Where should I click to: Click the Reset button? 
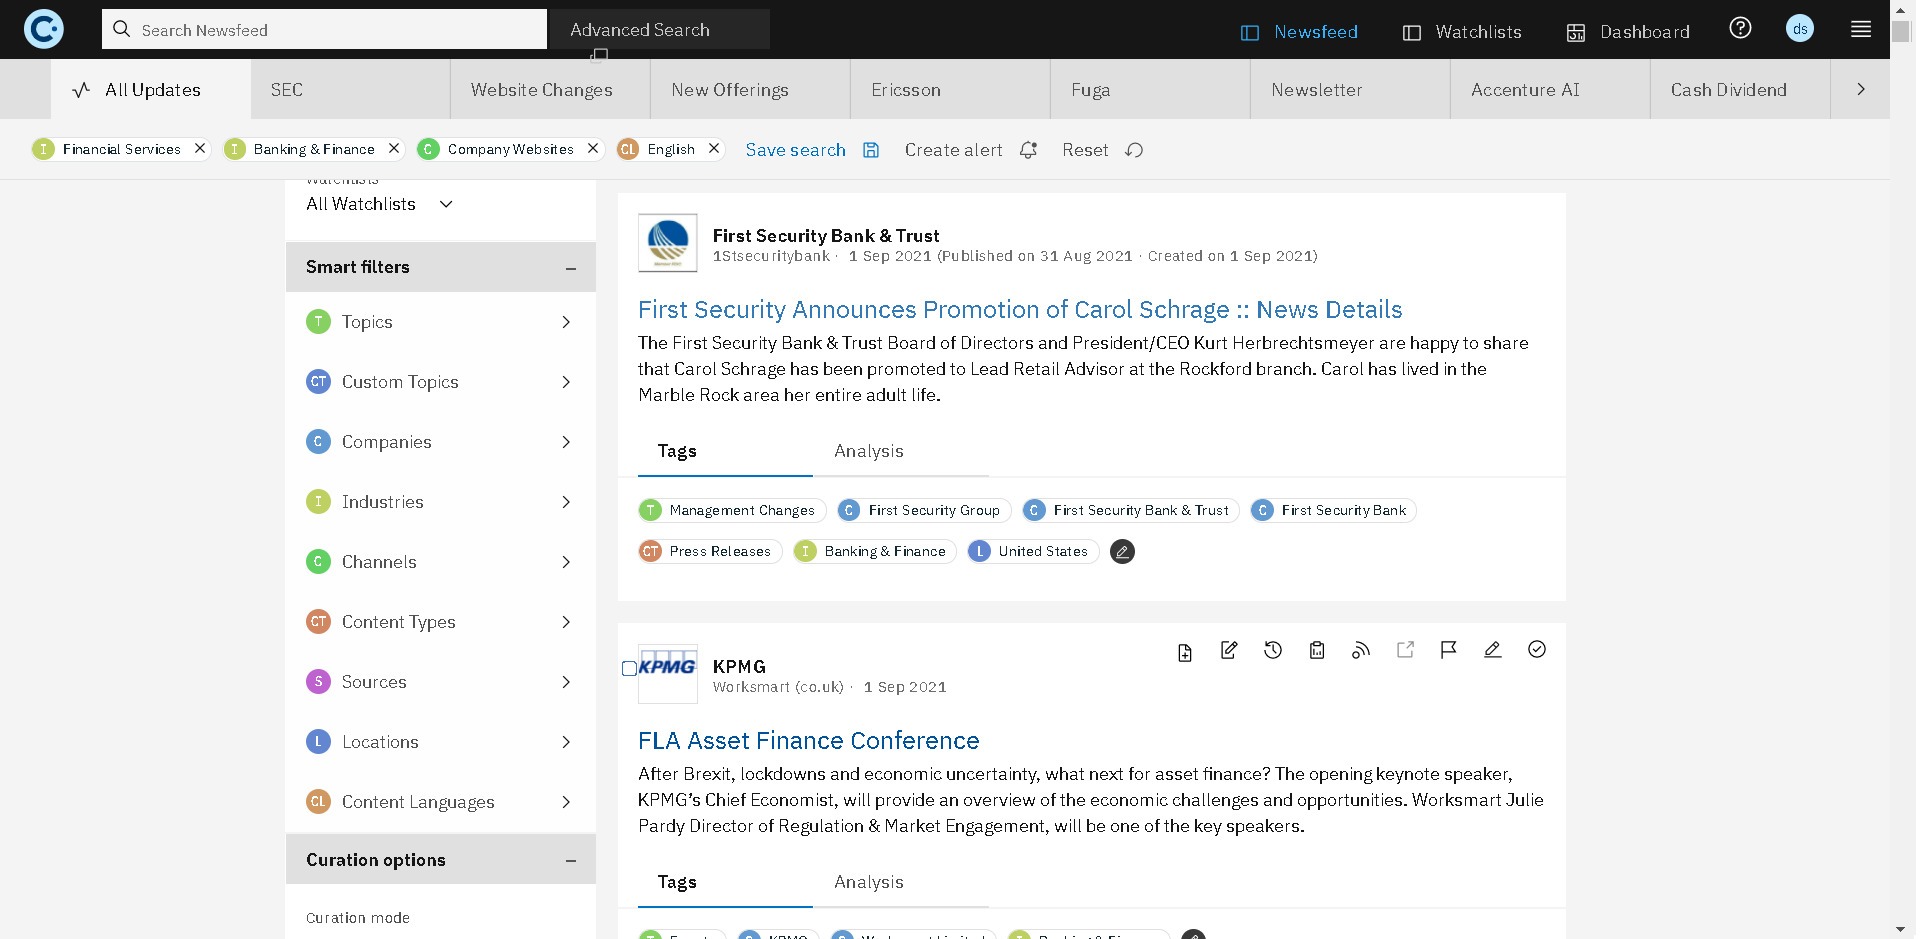click(x=1085, y=150)
